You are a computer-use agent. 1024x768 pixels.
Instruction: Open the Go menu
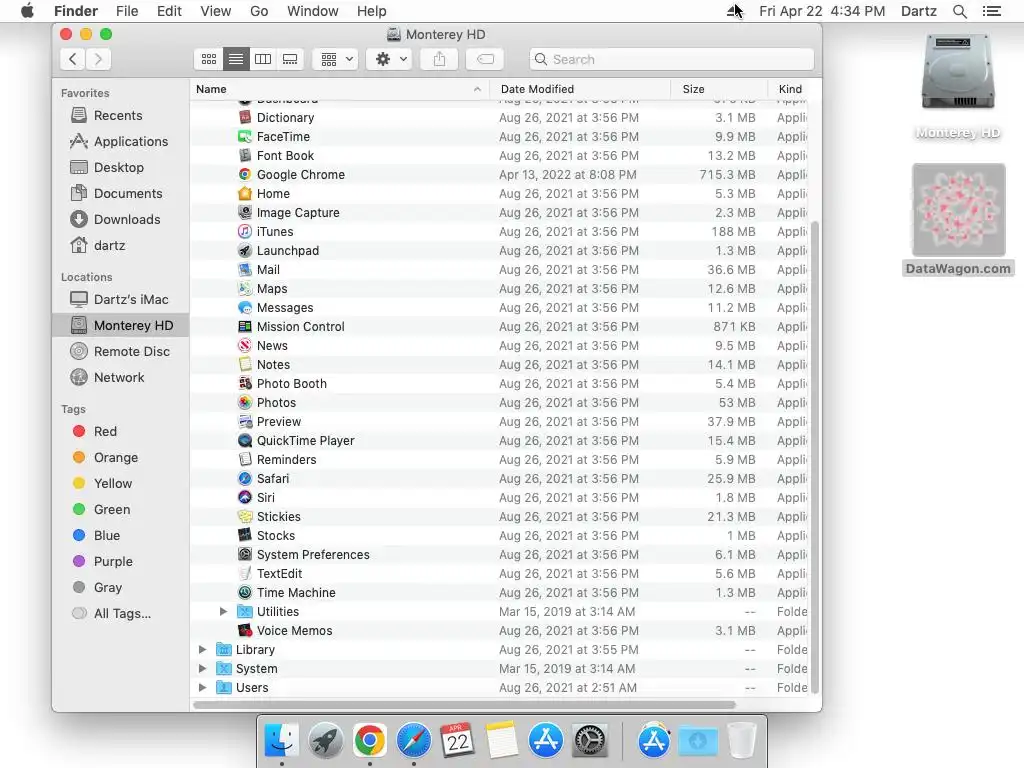pyautogui.click(x=259, y=11)
